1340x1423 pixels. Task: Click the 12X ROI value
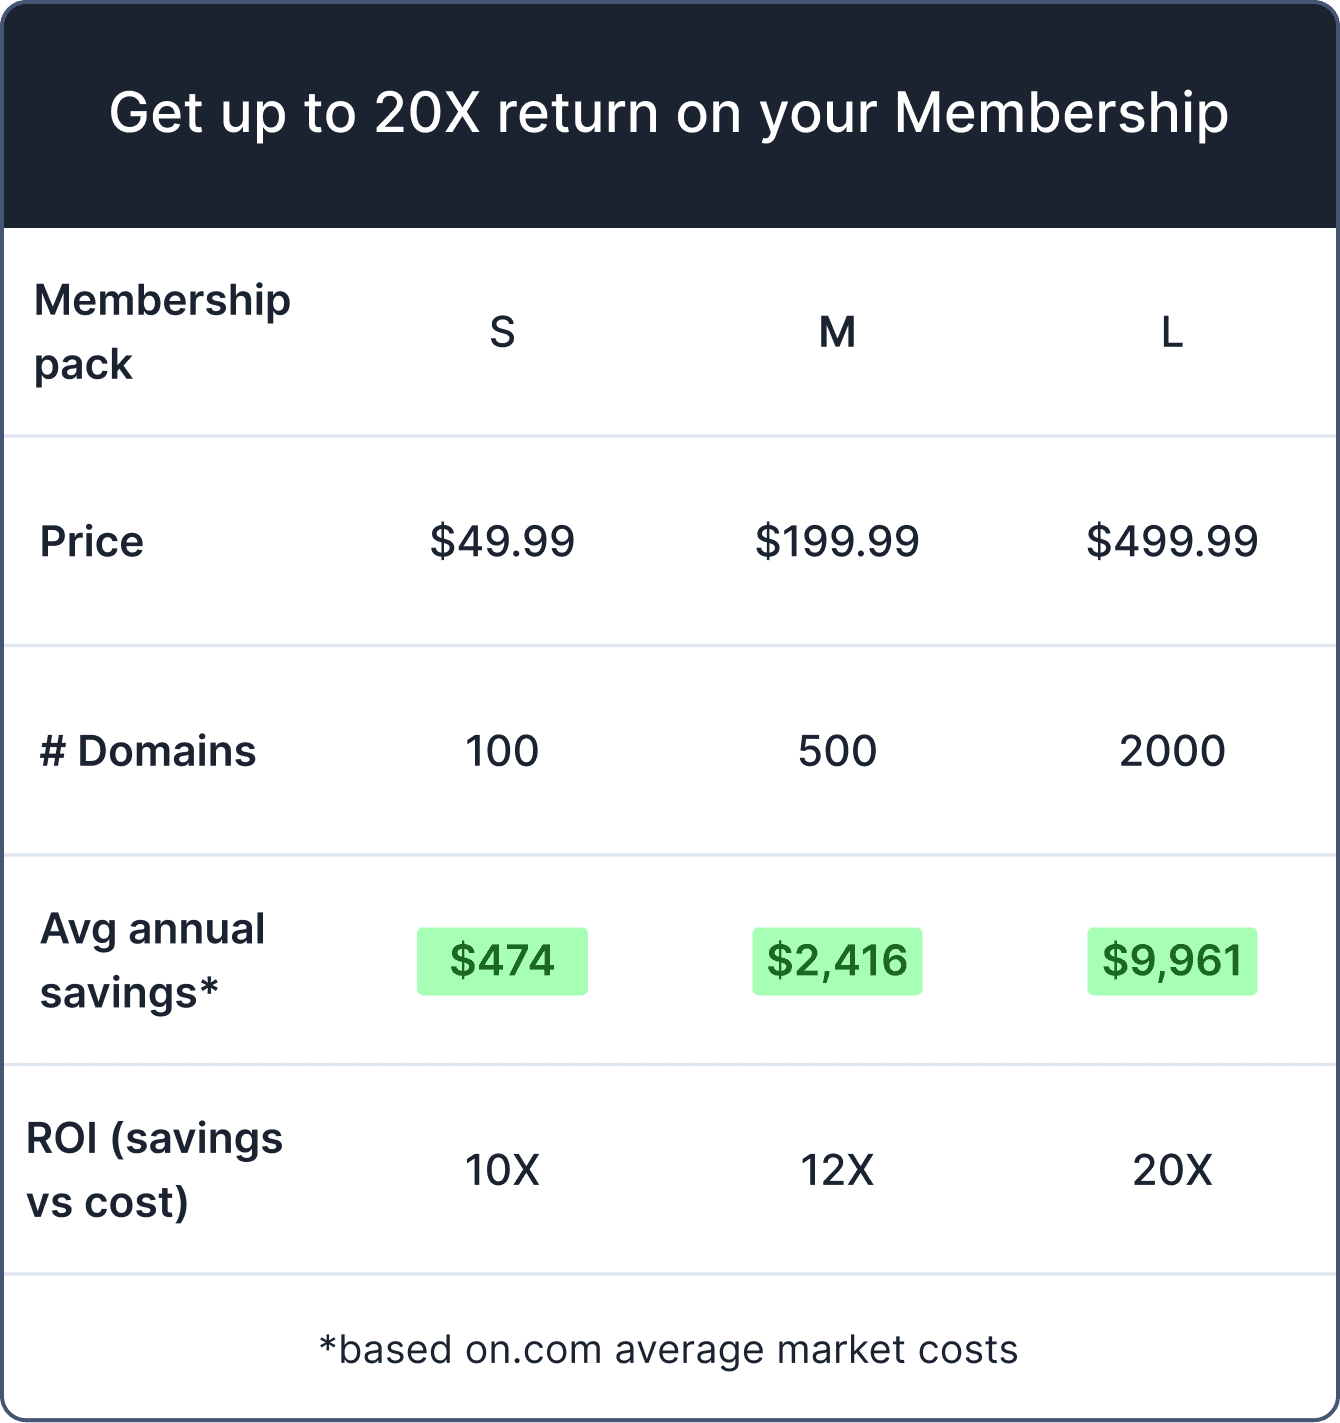pos(837,1170)
